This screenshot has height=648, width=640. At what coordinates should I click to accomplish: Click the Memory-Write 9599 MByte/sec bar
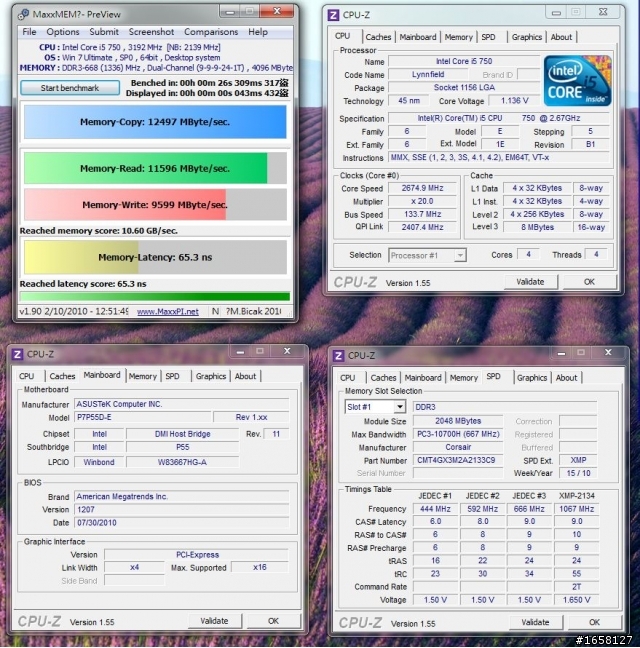pos(155,205)
